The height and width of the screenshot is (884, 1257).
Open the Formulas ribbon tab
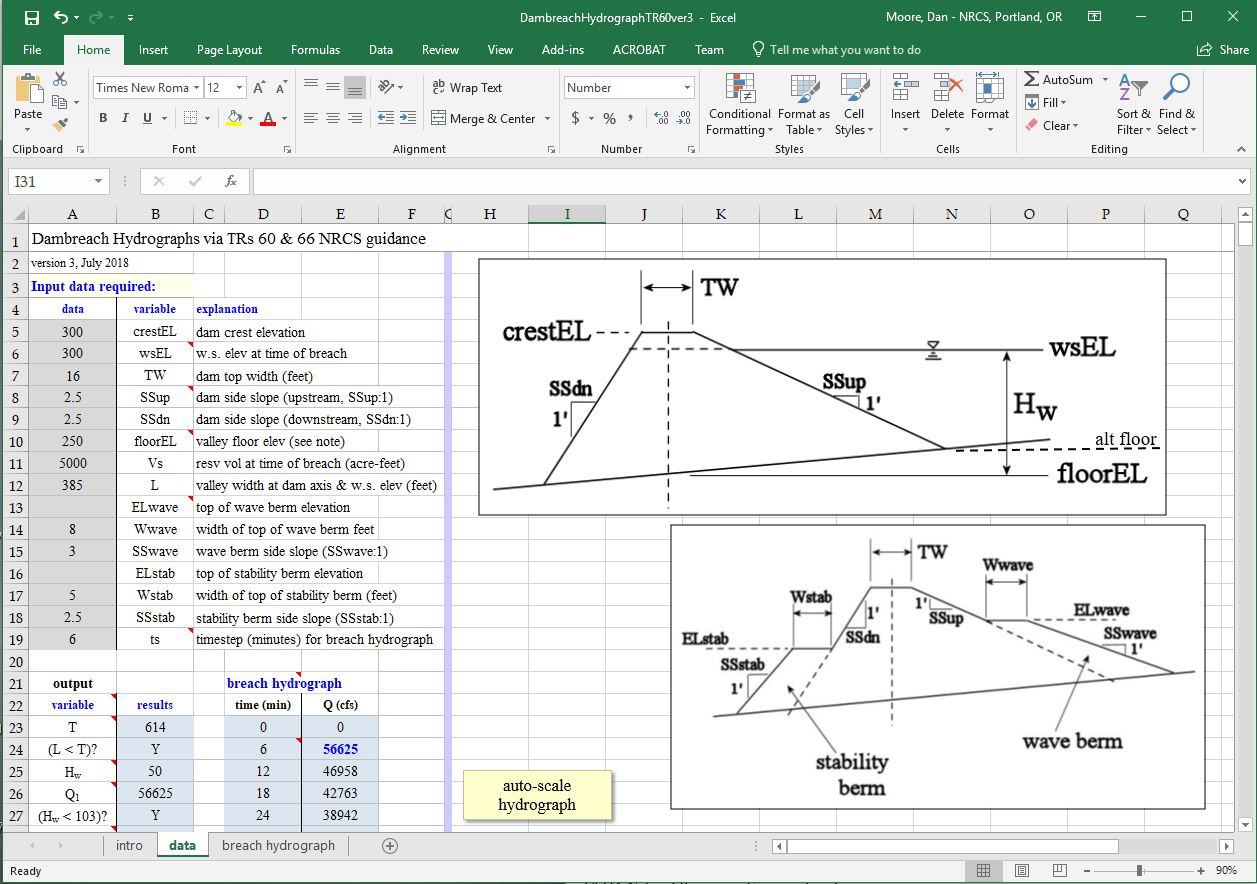pyautogui.click(x=315, y=50)
